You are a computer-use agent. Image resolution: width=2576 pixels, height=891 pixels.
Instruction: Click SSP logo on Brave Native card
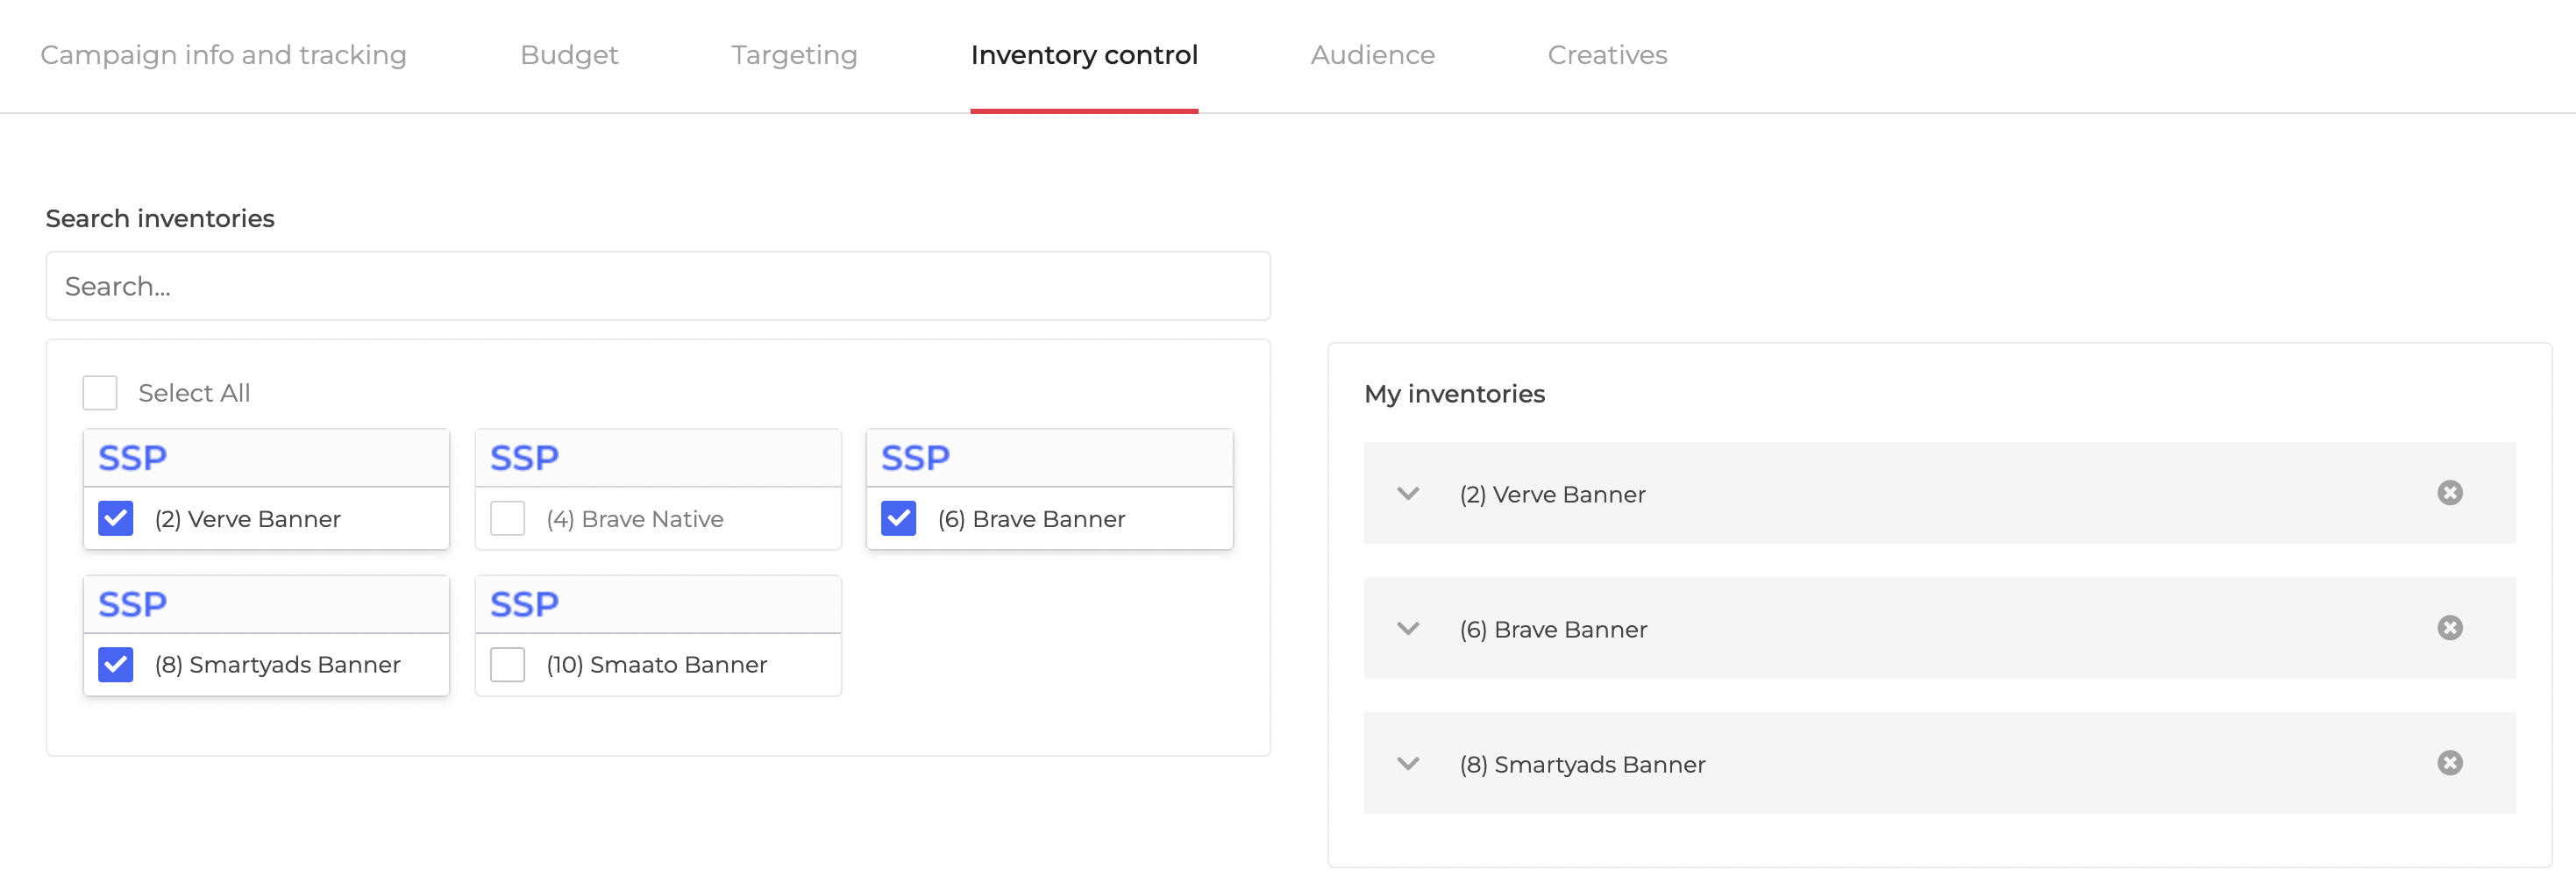[524, 458]
